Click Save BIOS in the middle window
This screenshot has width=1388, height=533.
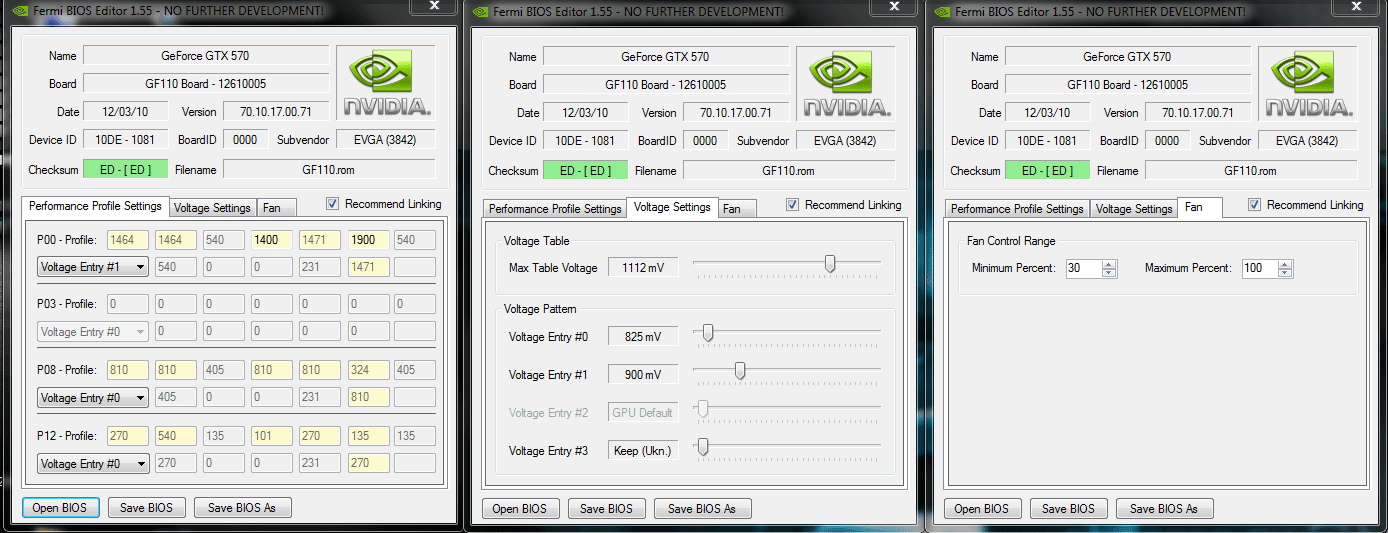pos(607,509)
